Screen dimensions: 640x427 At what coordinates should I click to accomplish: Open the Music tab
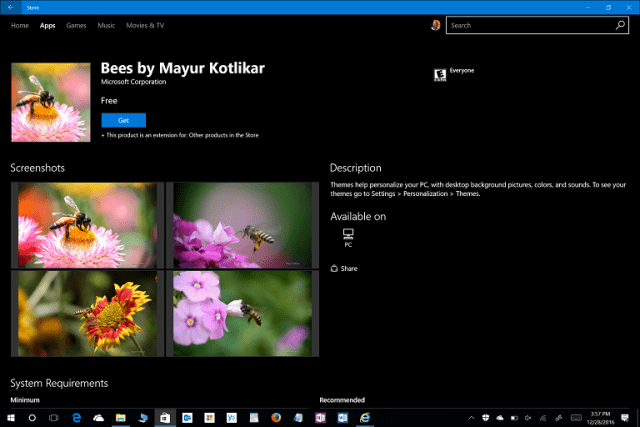click(106, 25)
